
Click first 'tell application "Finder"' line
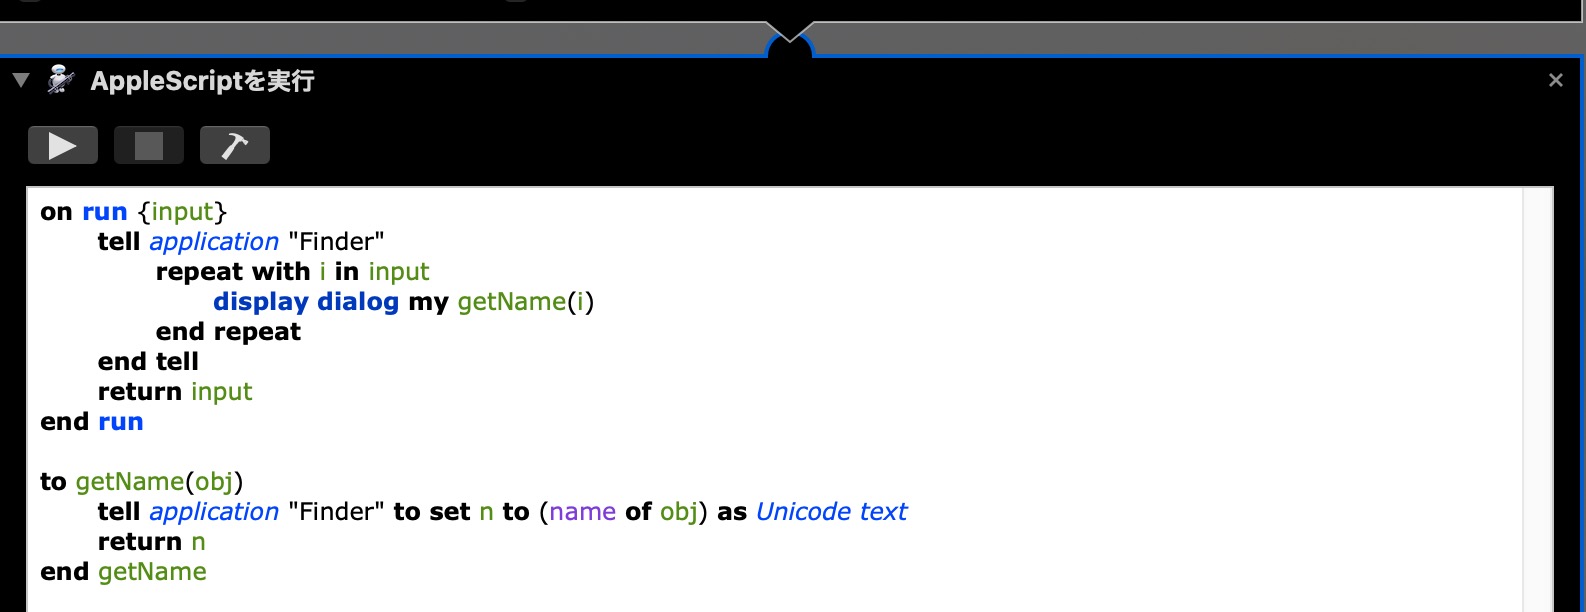pos(241,242)
